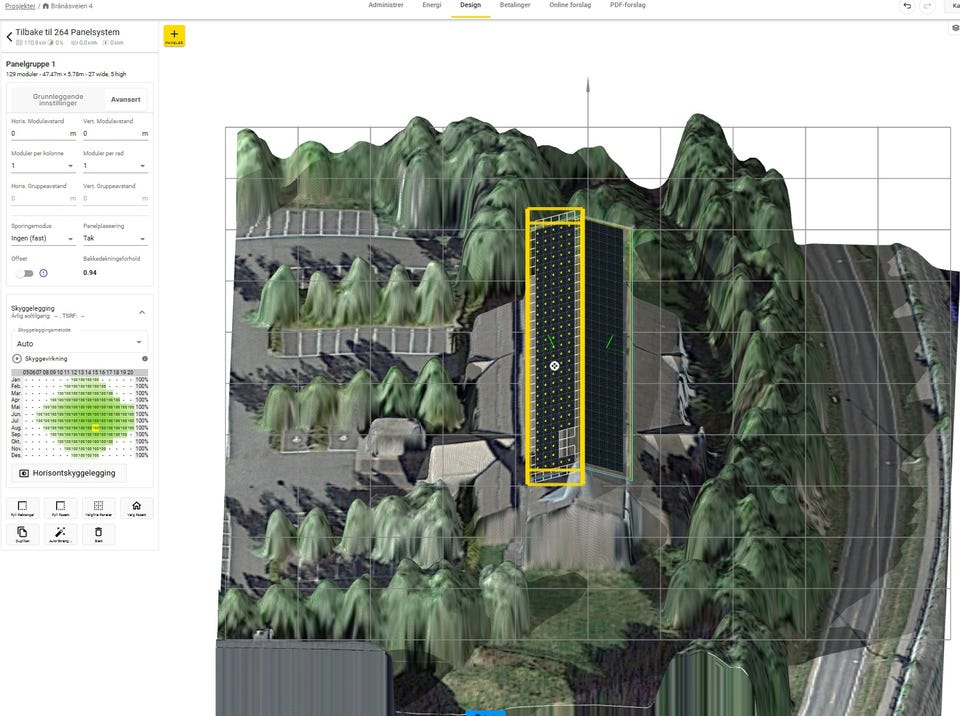The height and width of the screenshot is (716, 960).
Task: Click the Velg flaten house icon
Action: tap(136, 508)
